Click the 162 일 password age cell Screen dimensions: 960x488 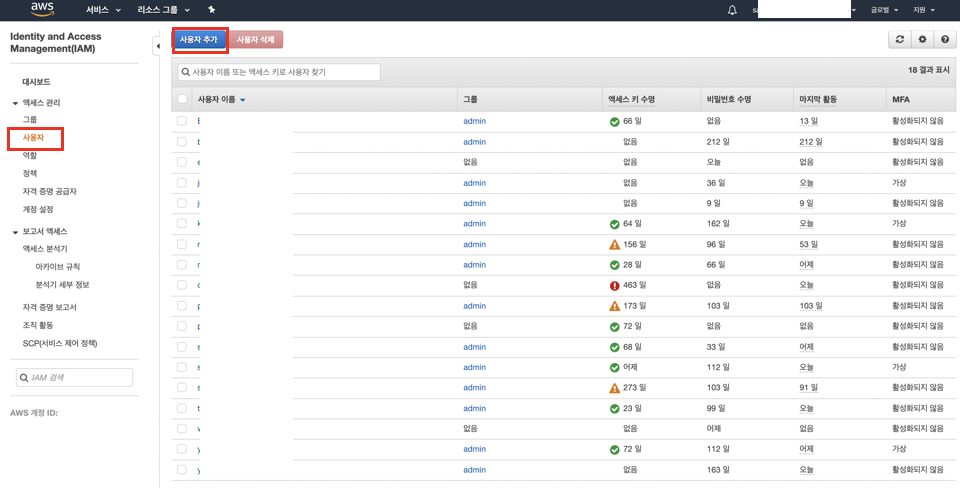coord(718,223)
